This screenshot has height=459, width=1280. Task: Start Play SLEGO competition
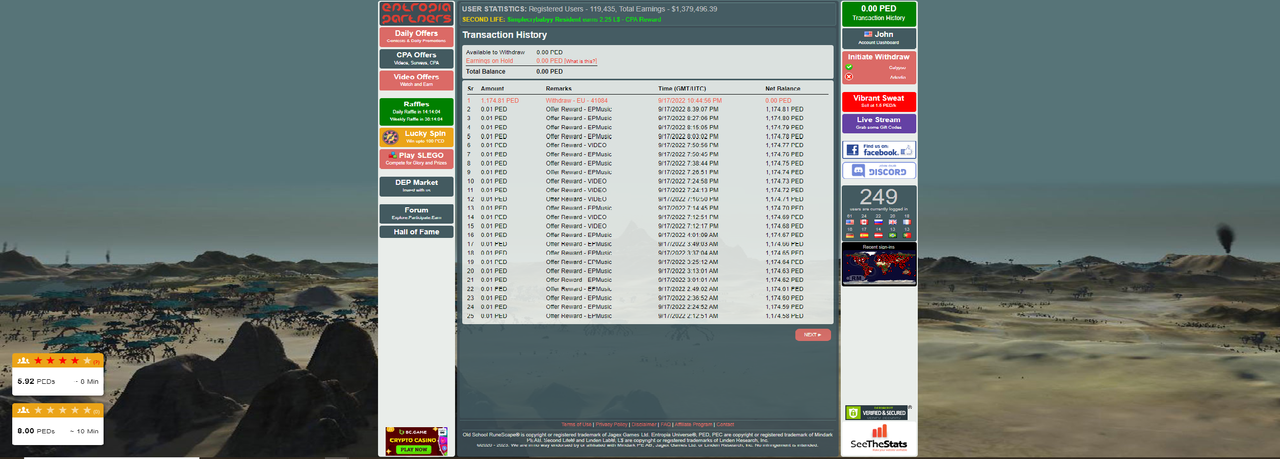click(x=416, y=158)
